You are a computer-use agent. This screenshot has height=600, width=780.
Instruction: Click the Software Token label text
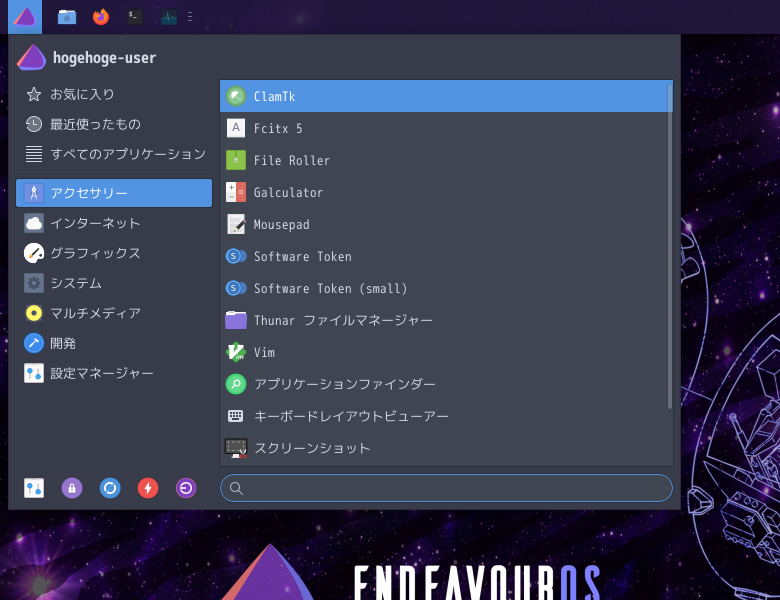tap(302, 256)
